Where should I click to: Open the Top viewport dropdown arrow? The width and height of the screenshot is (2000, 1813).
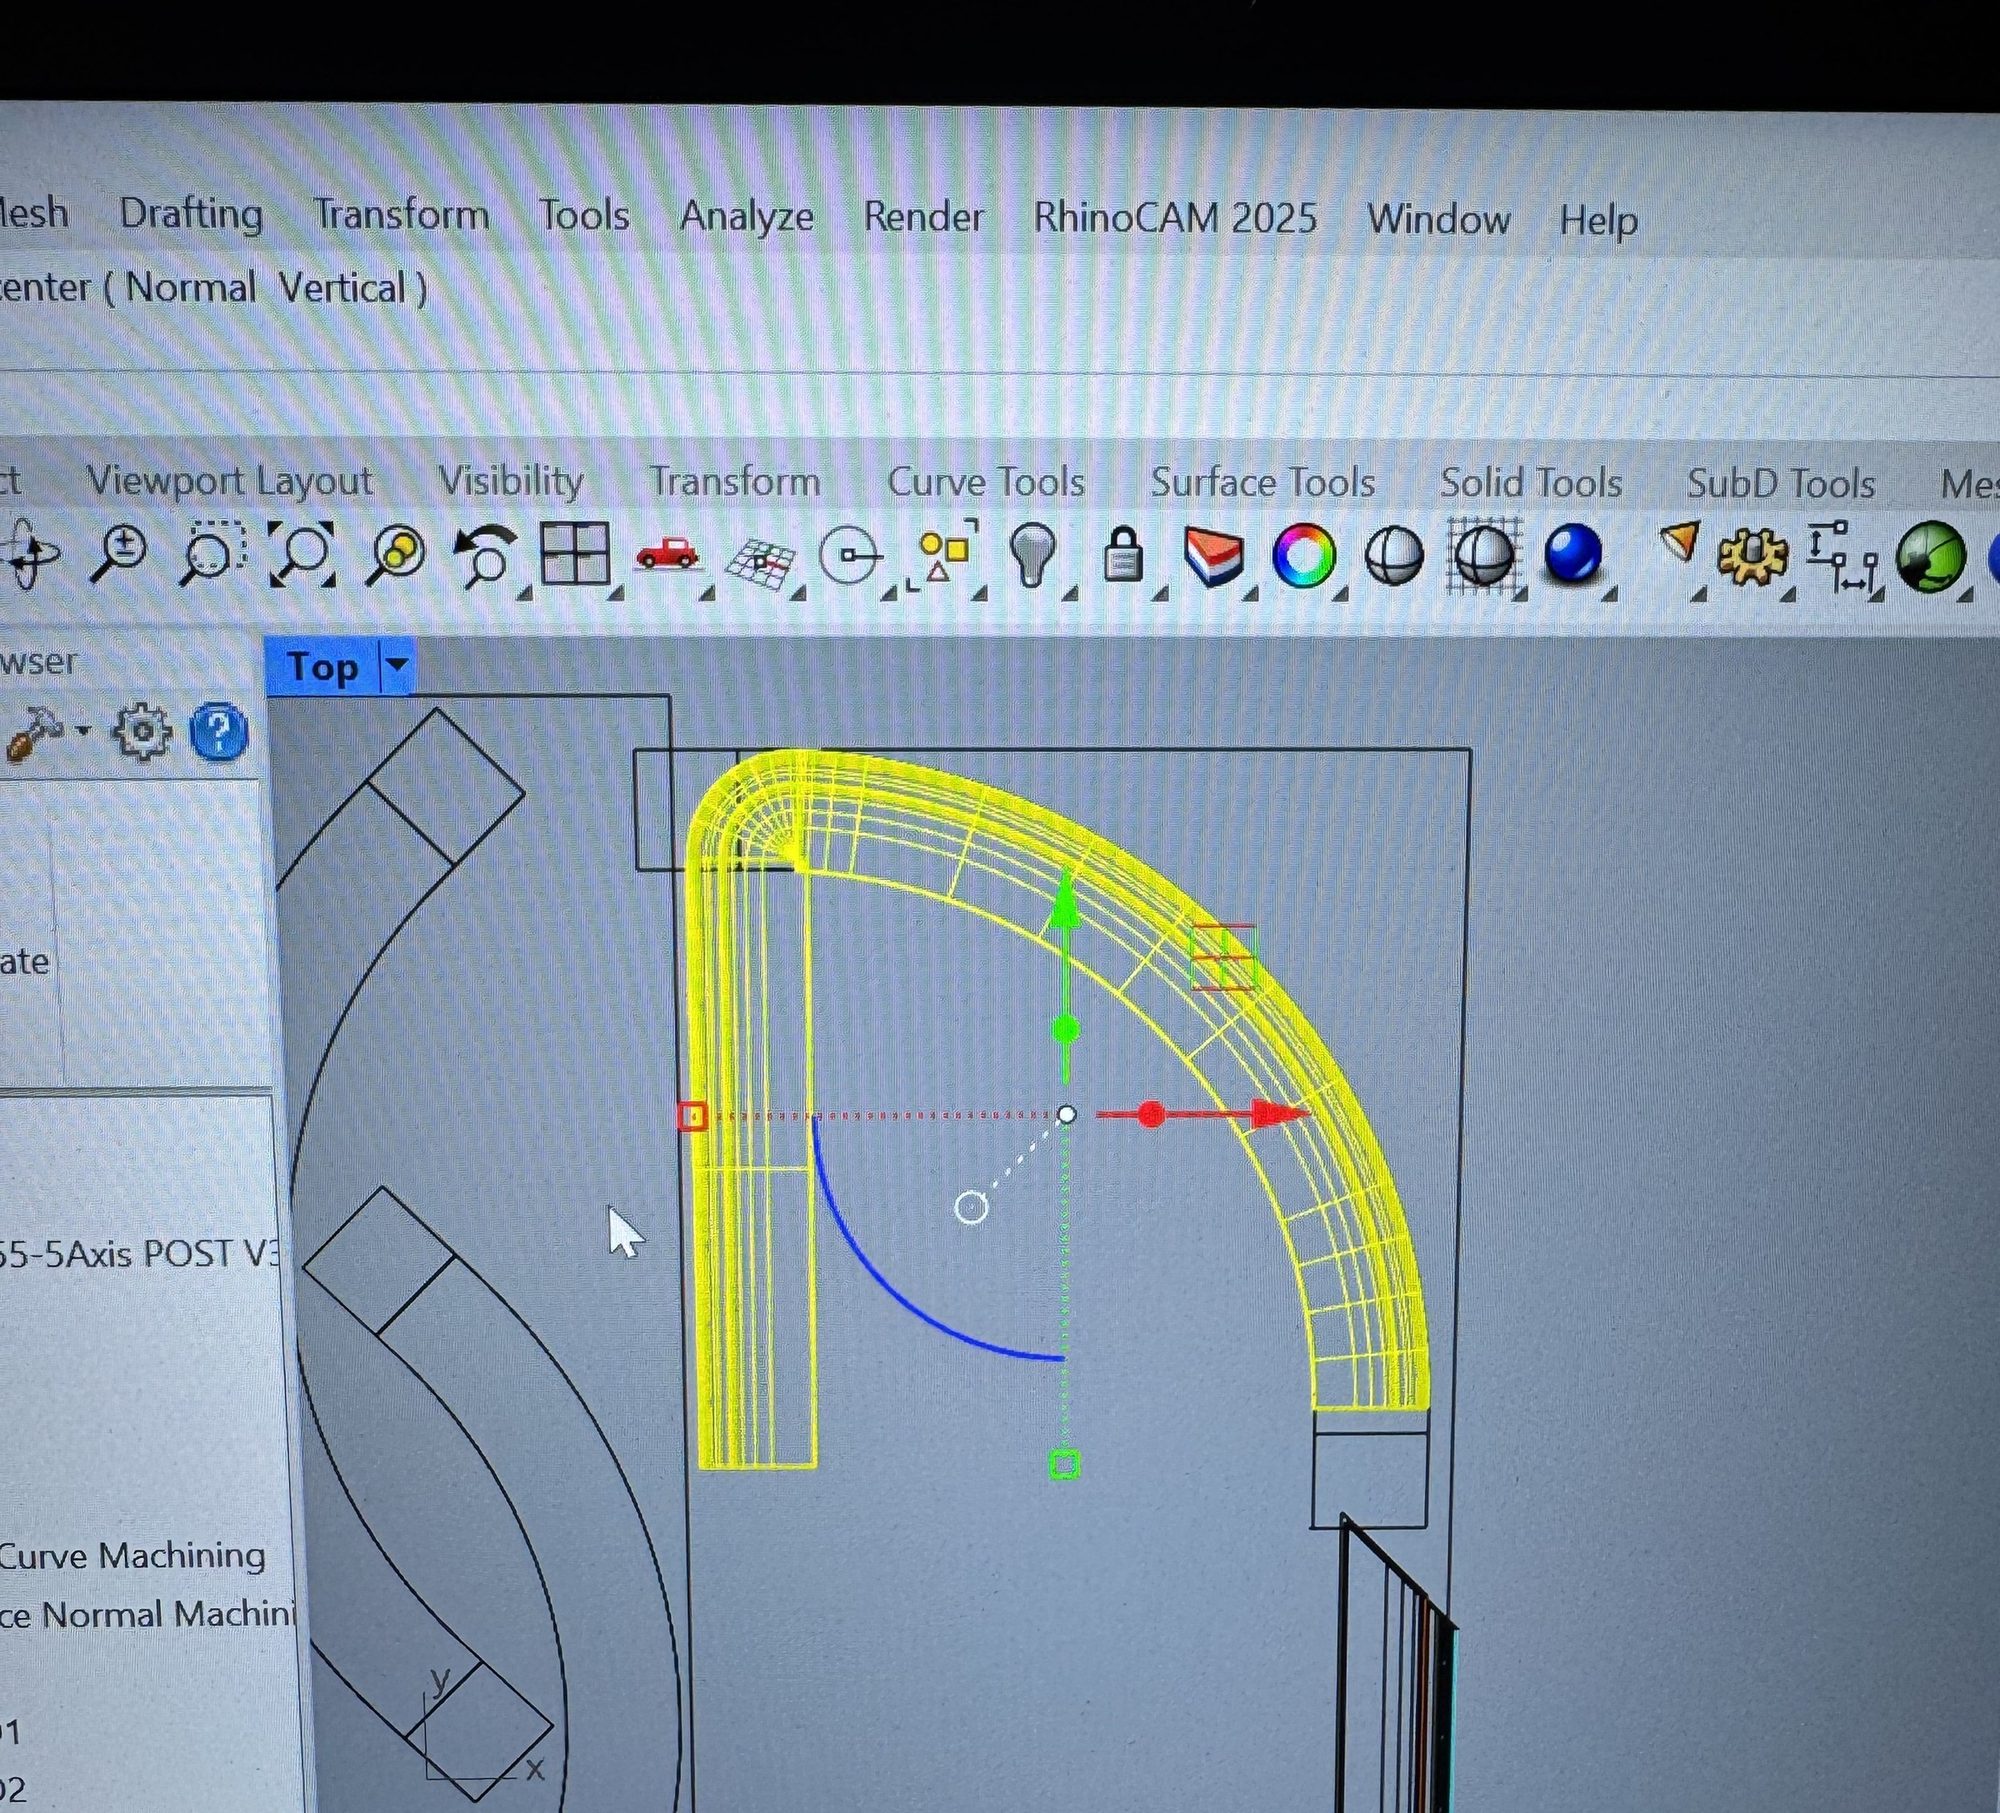397,666
